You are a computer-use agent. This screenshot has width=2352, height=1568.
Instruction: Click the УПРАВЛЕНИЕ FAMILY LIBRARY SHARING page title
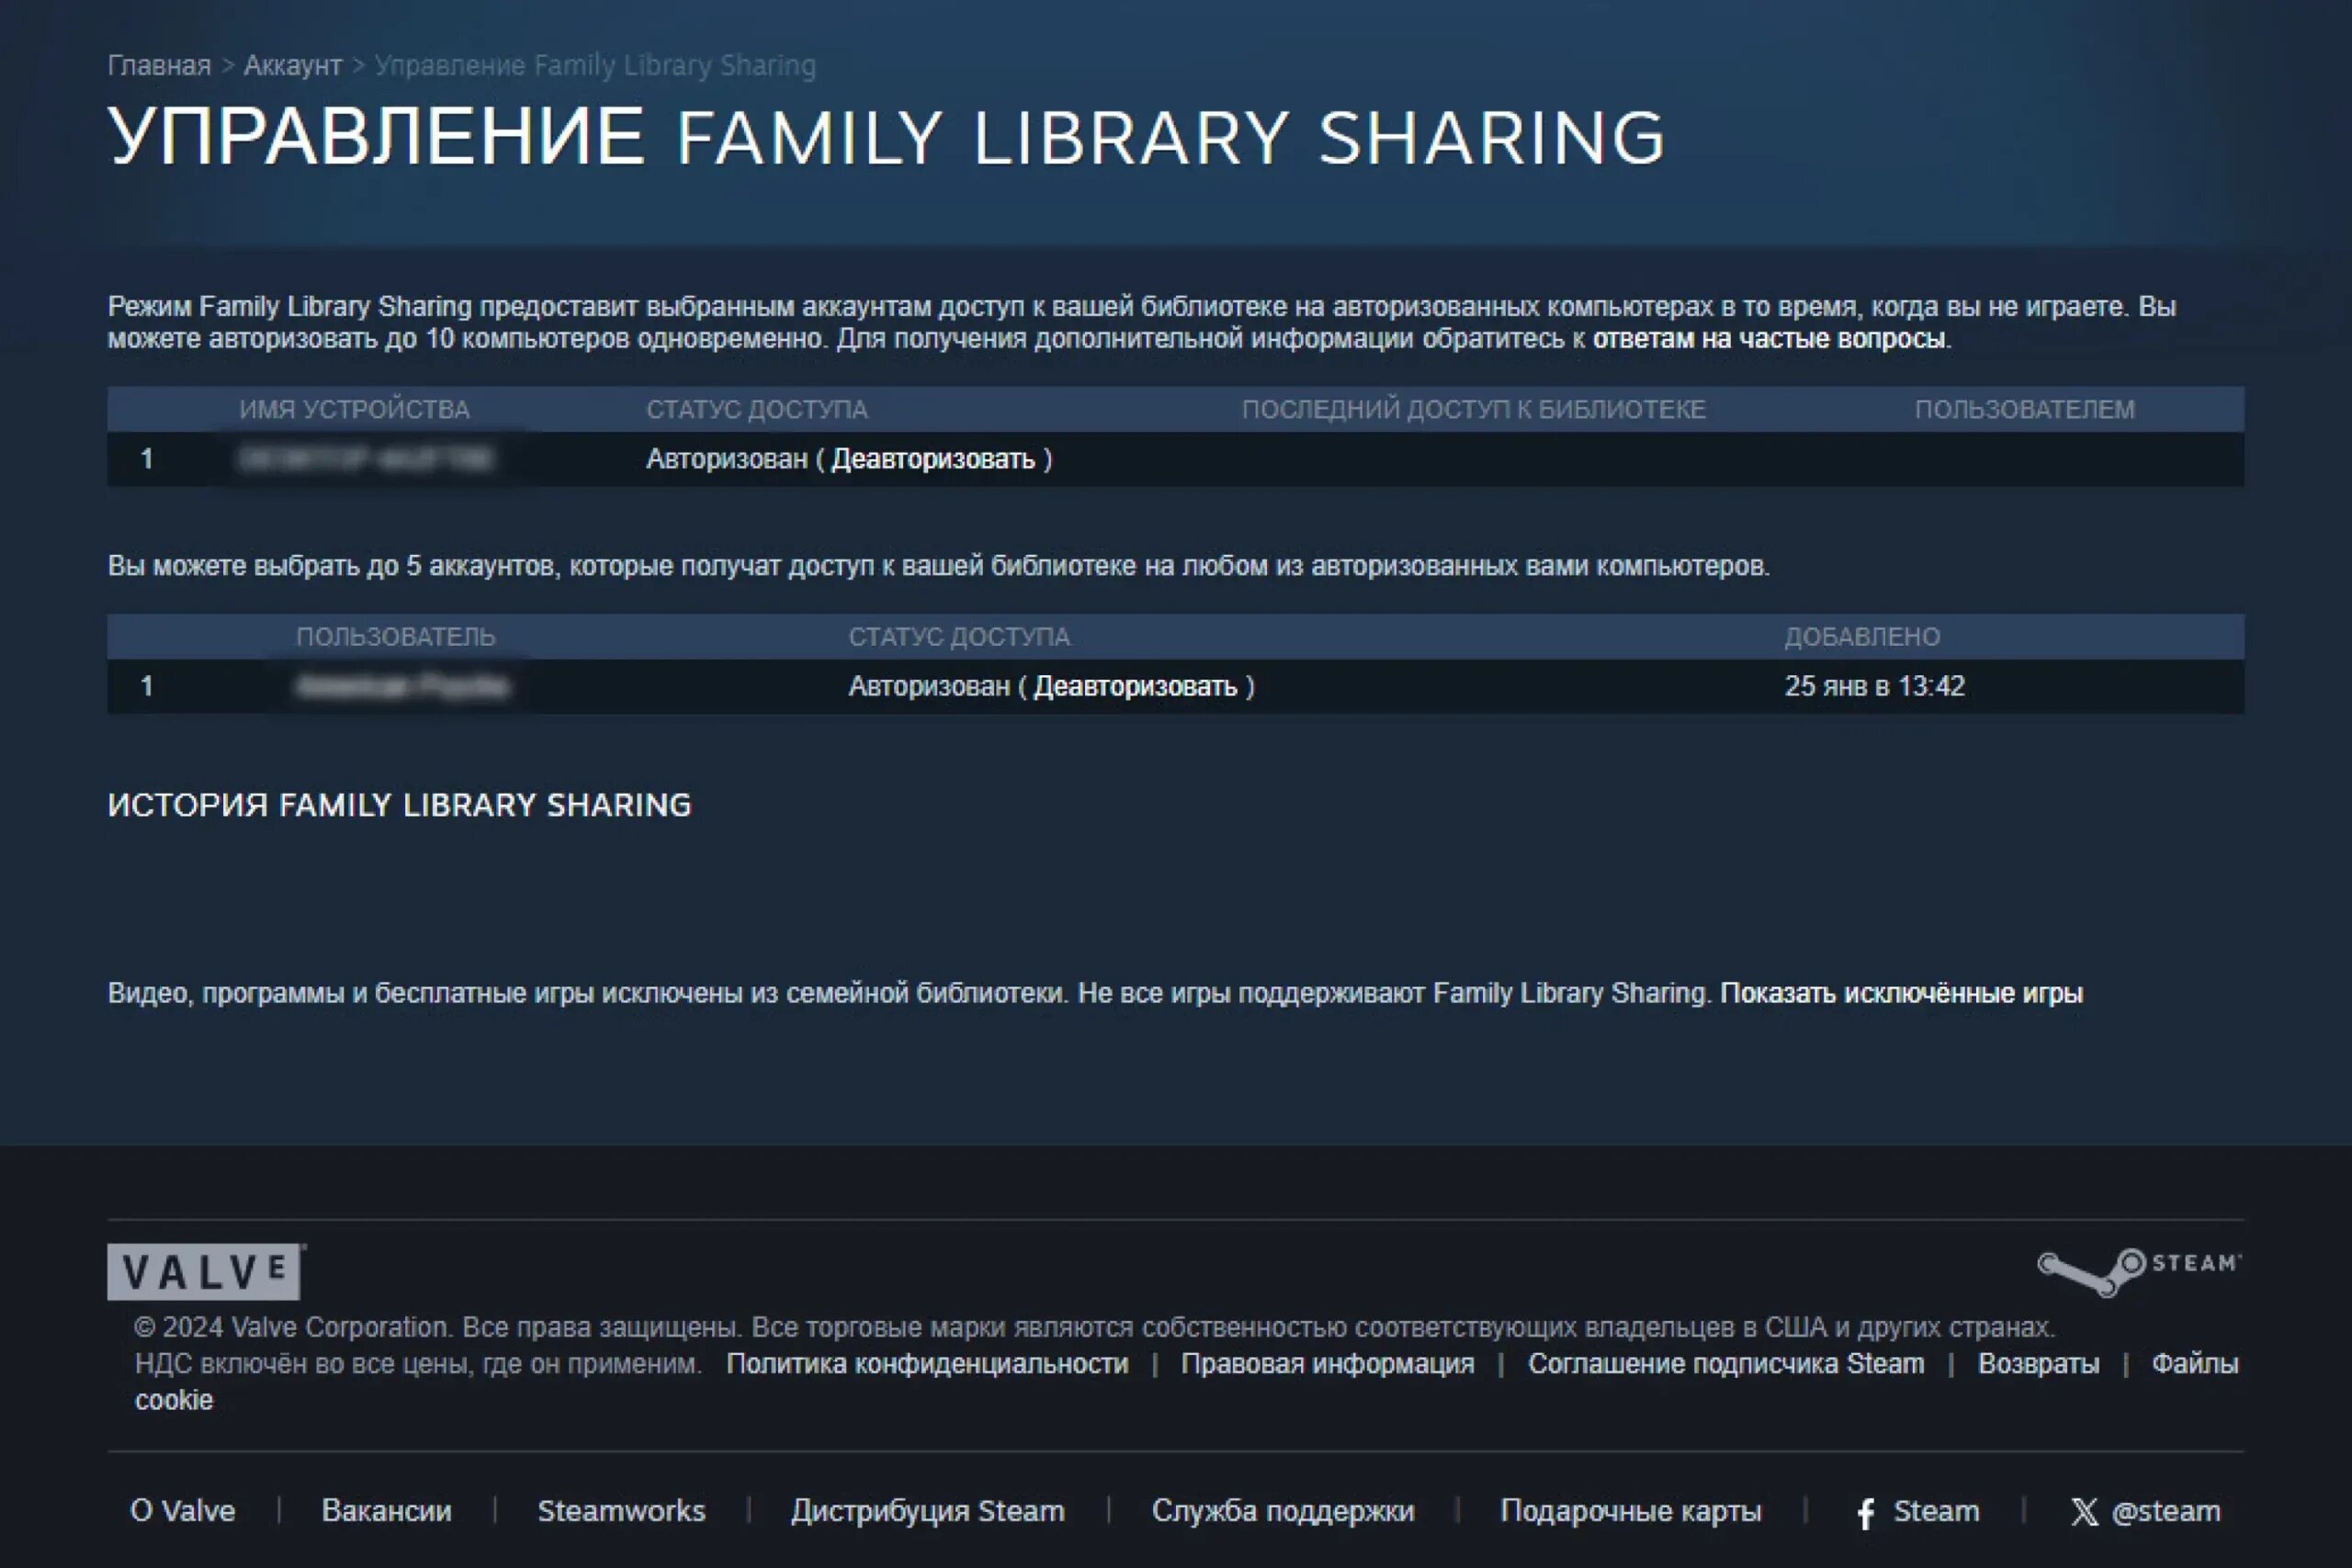tap(886, 137)
